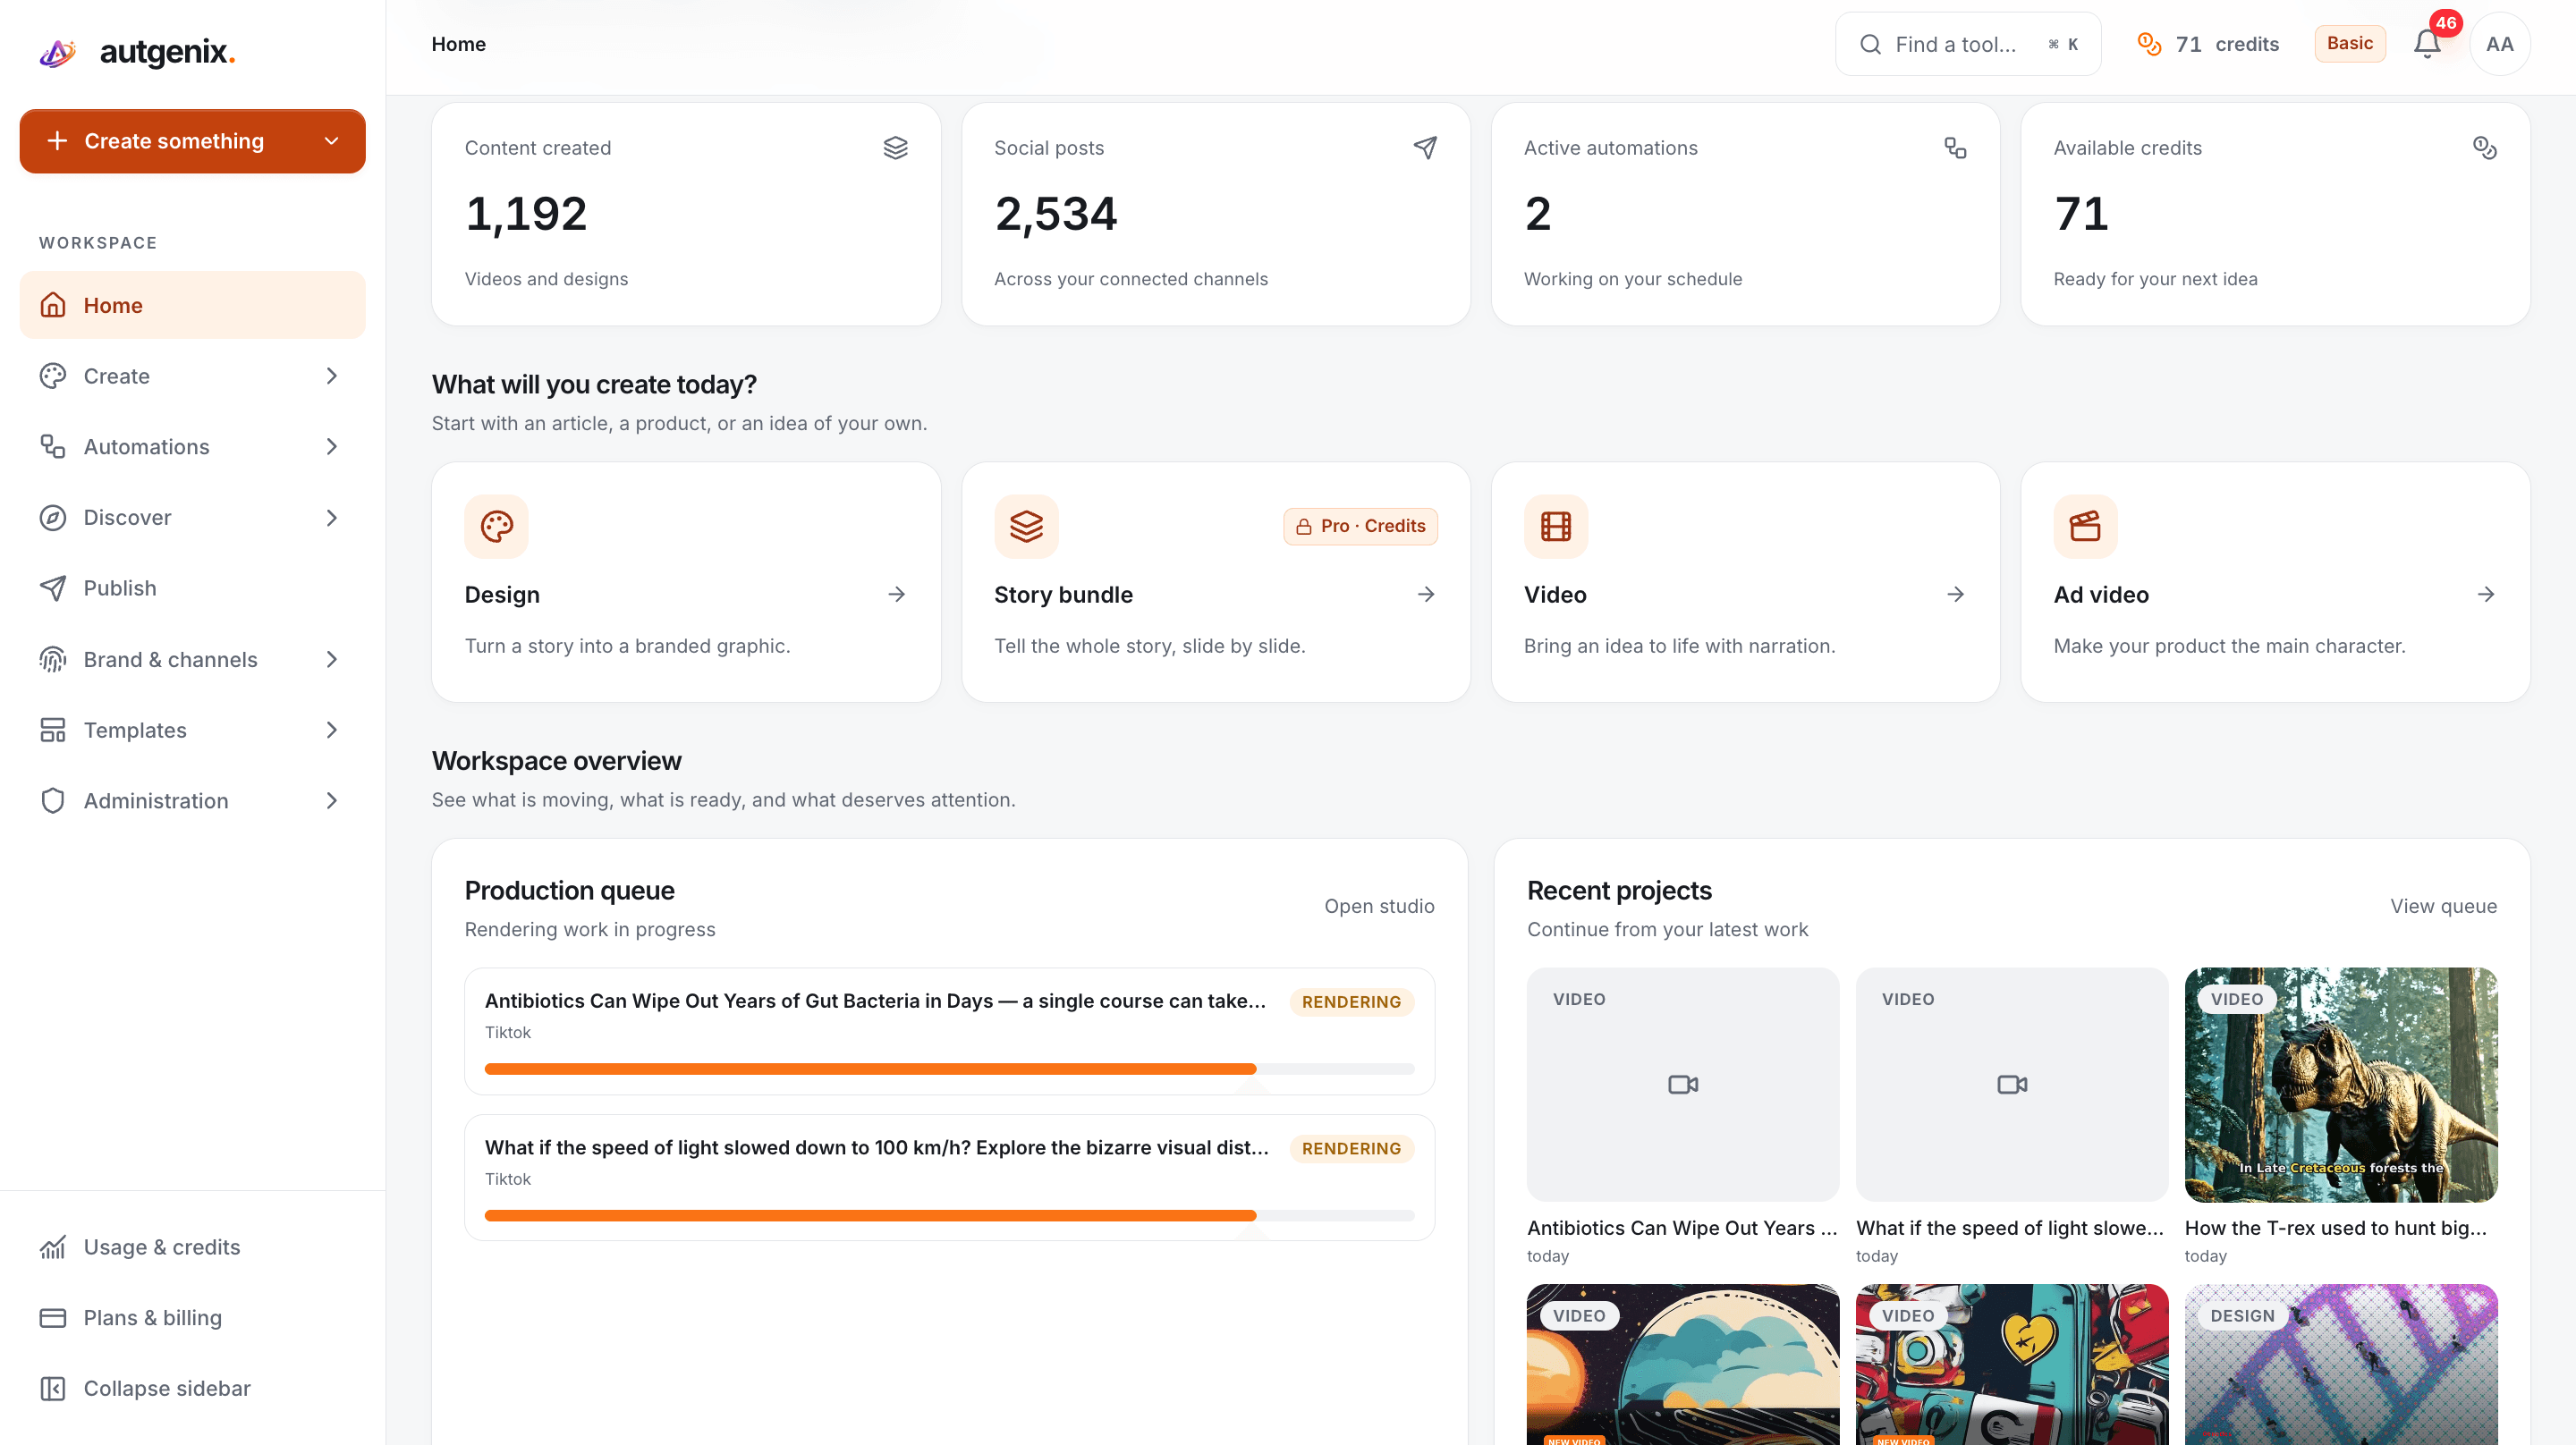Screen dimensions: 2576x1445
Task: Click the Pro · Credits badge
Action: pos(1360,526)
